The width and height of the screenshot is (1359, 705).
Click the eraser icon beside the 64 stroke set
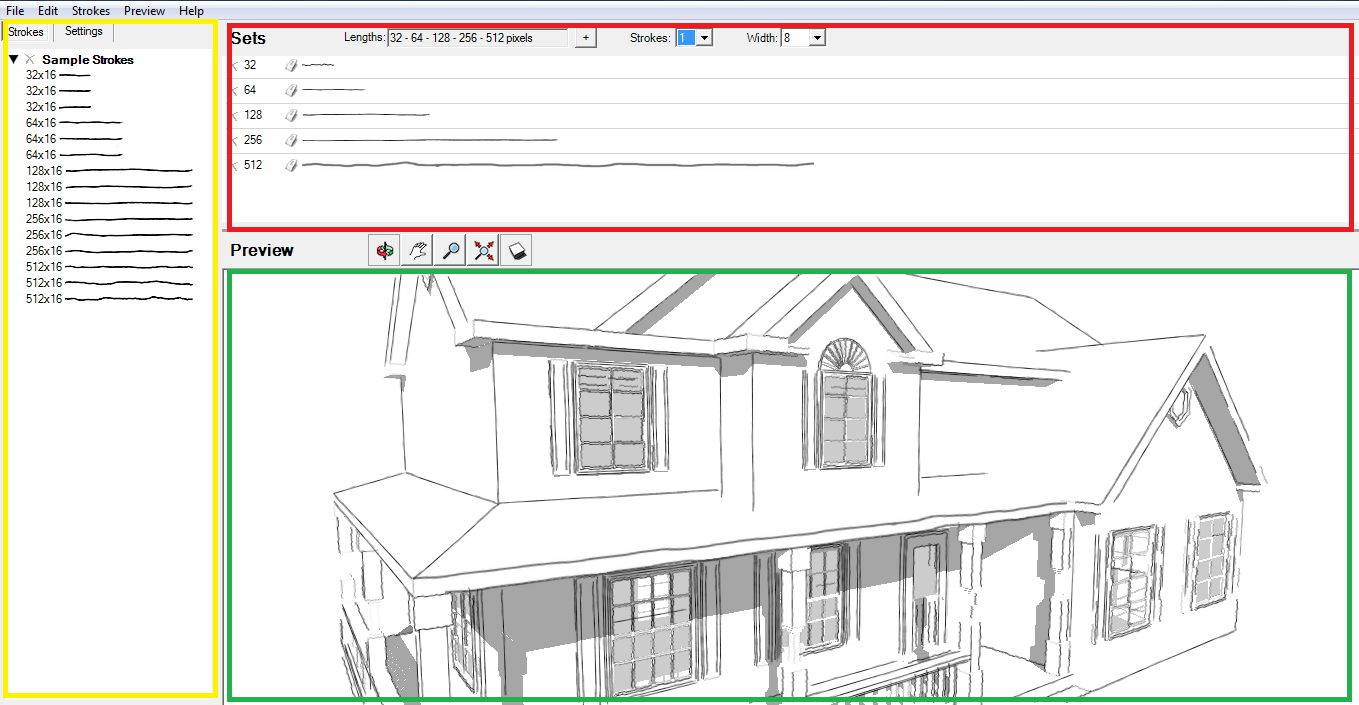pos(290,89)
